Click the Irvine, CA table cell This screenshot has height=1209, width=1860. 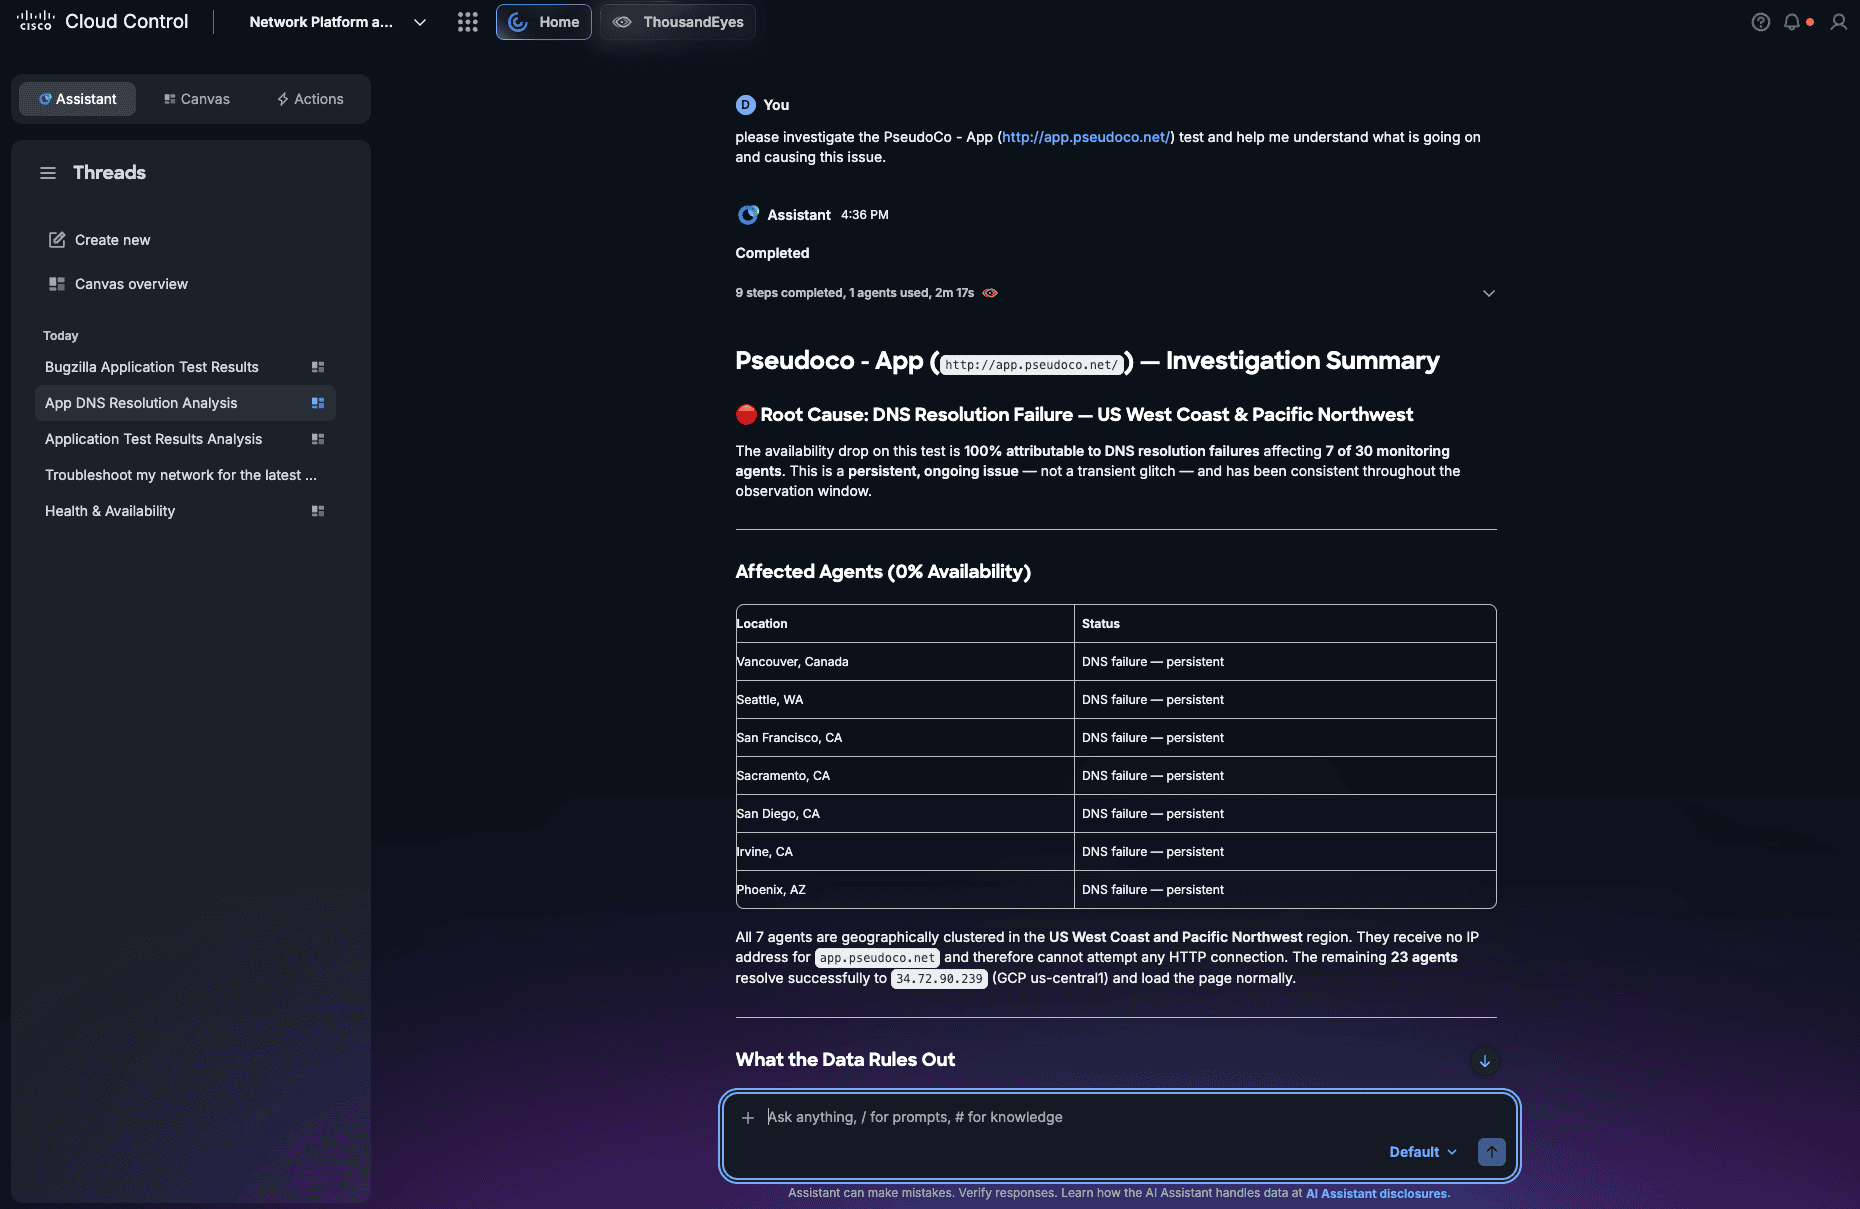pos(905,852)
